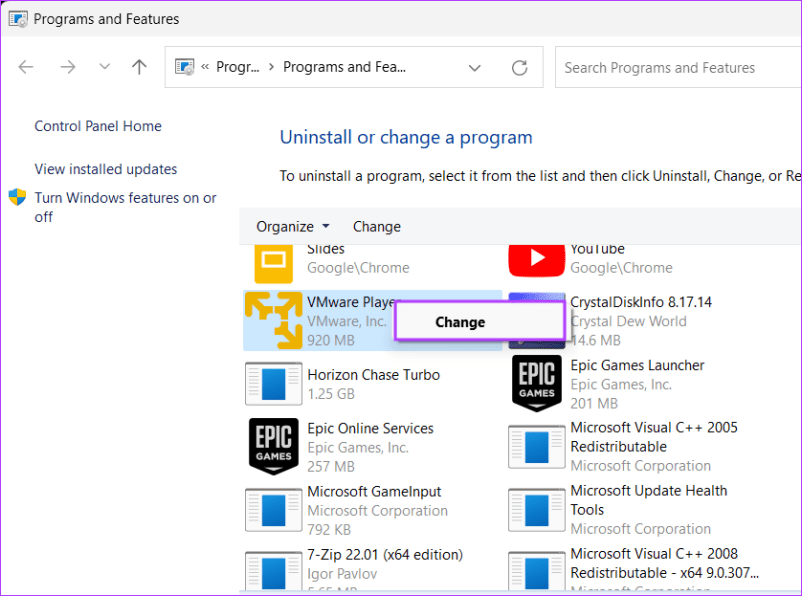802x596 pixels.
Task: Click the View installed updates link
Action: (104, 169)
